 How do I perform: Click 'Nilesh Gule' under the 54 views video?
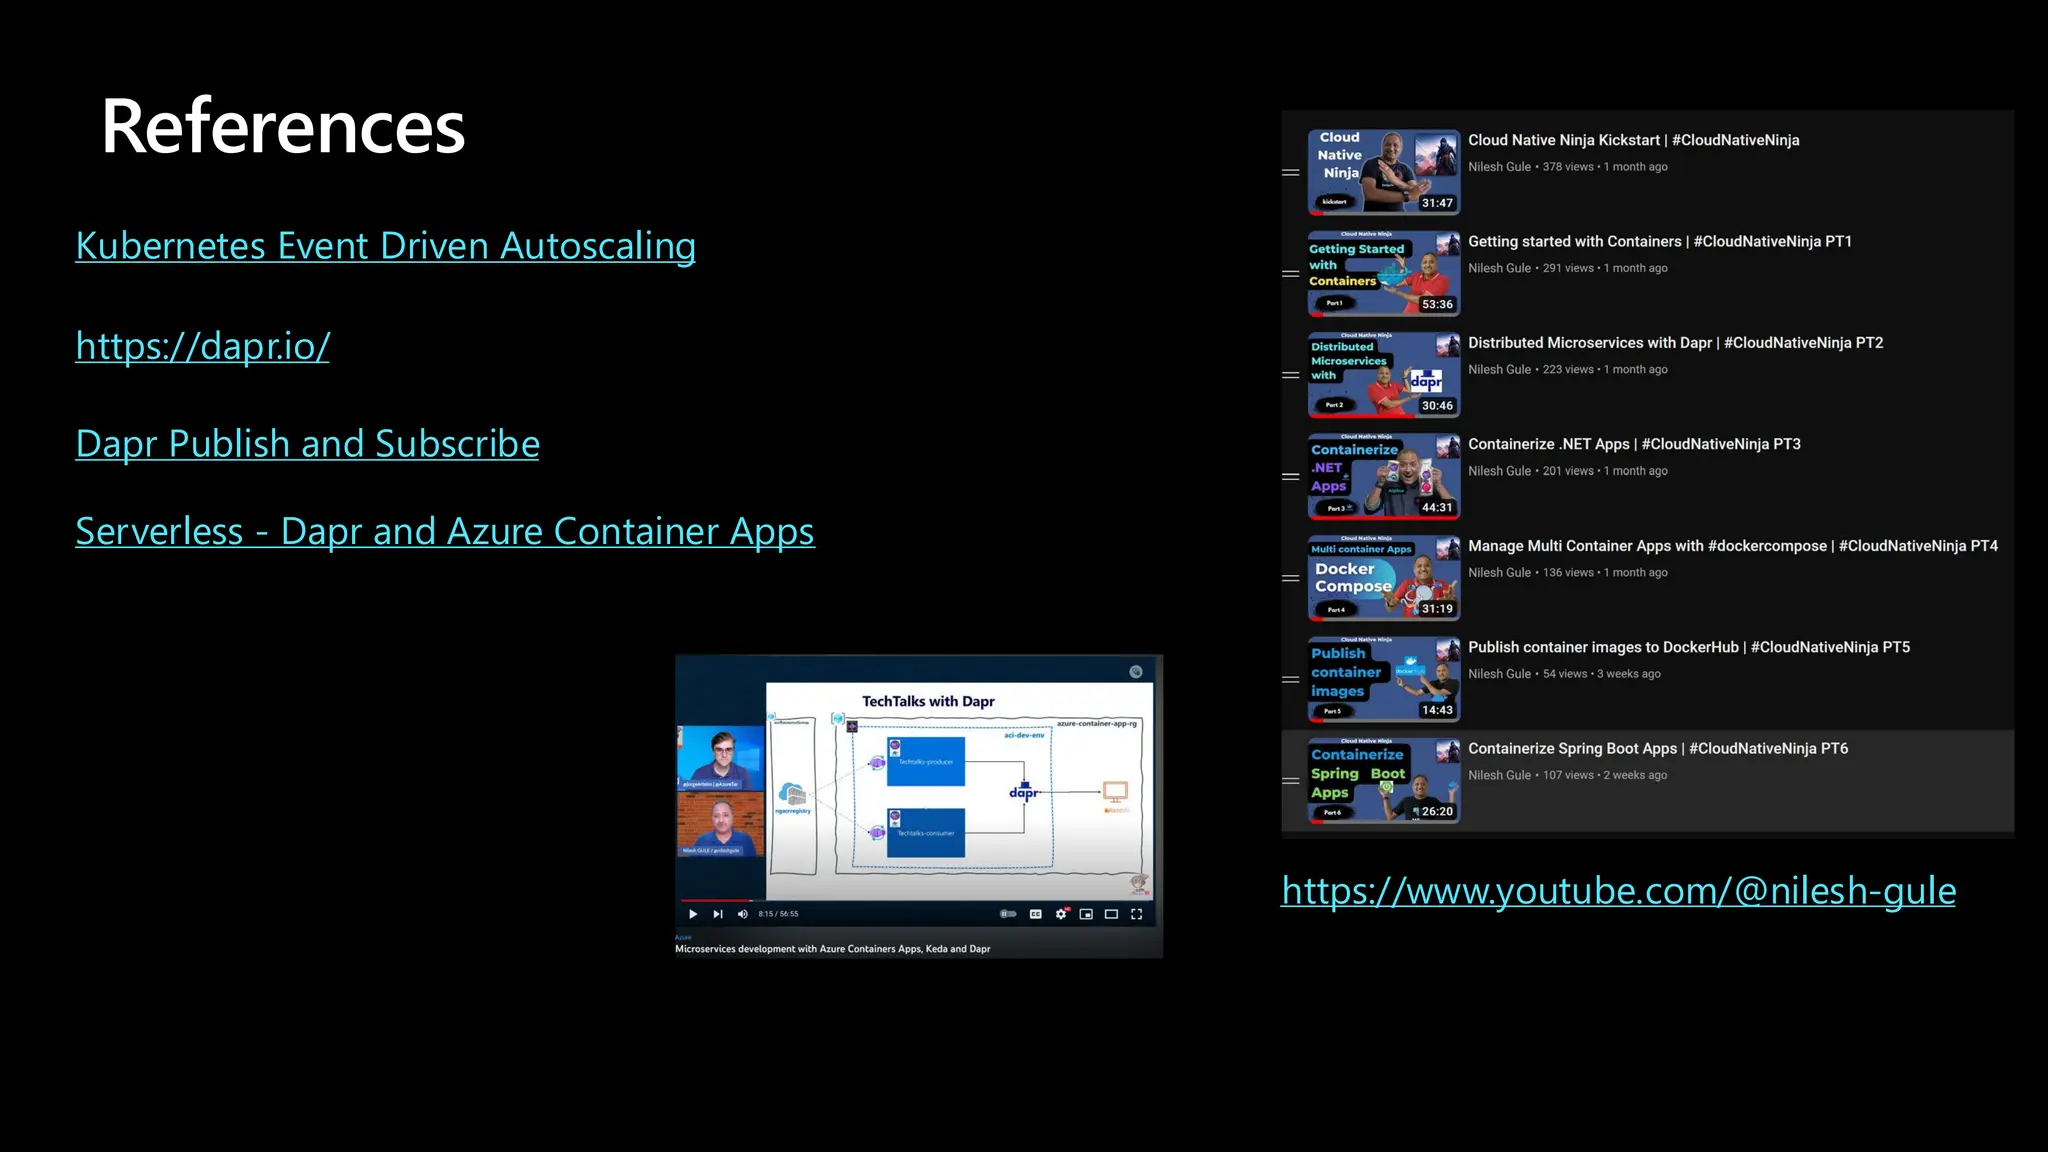(1499, 674)
